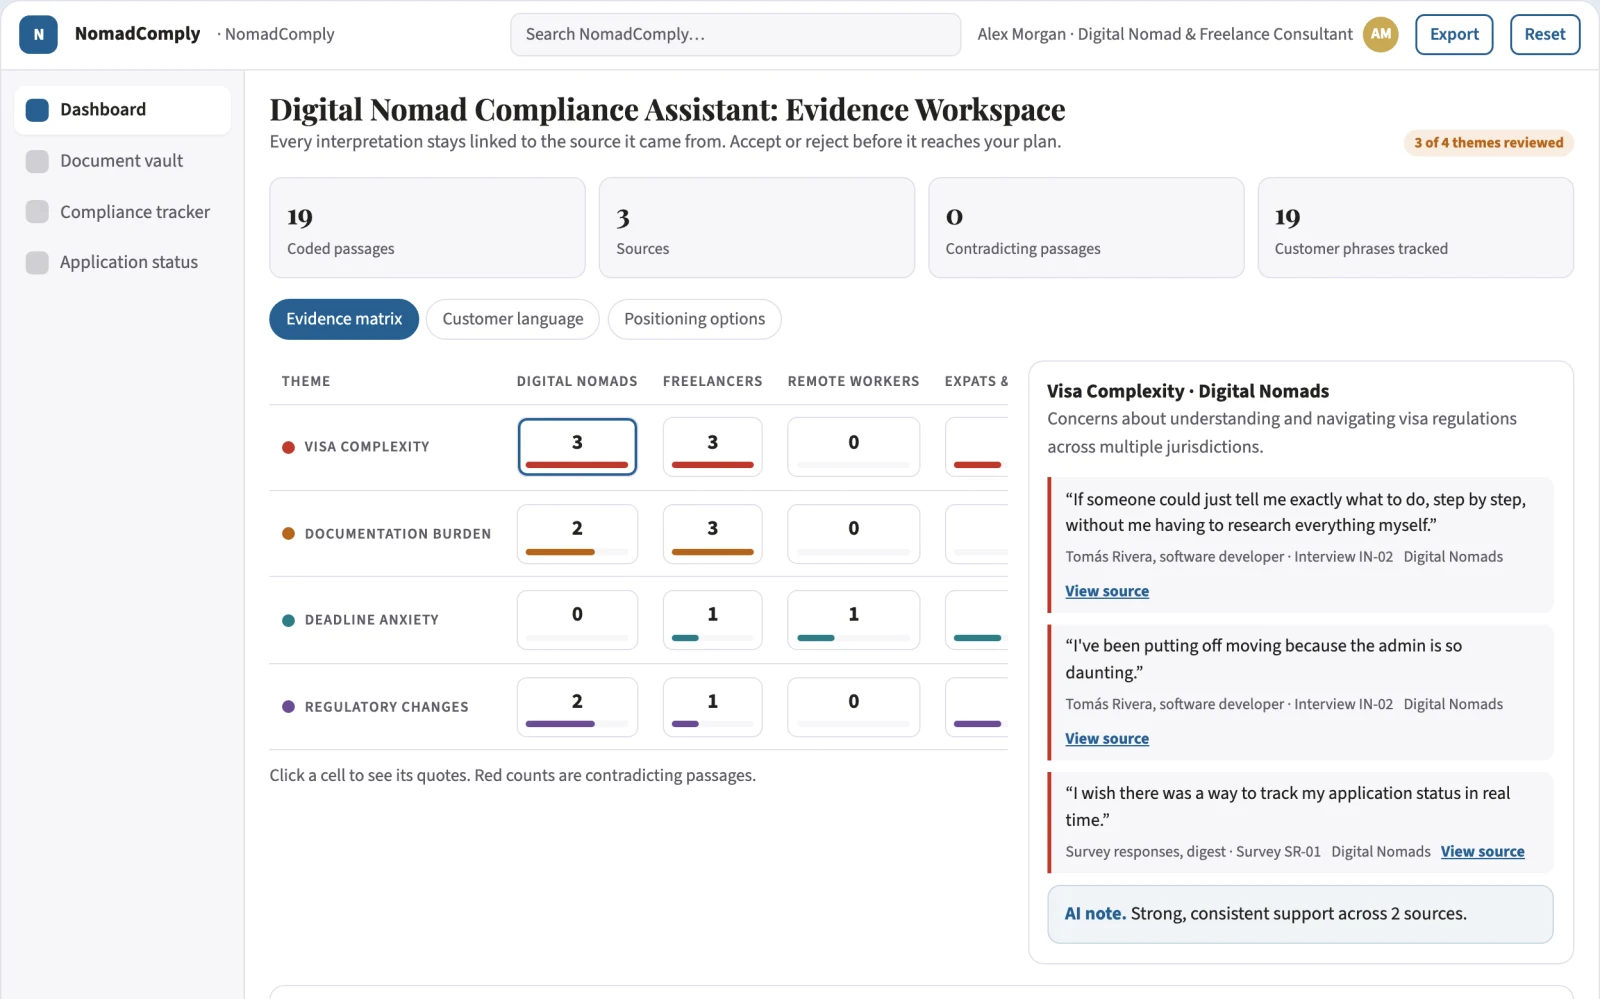This screenshot has height=999, width=1600.
Task: Click the Application status sidebar icon
Action: pos(37,262)
